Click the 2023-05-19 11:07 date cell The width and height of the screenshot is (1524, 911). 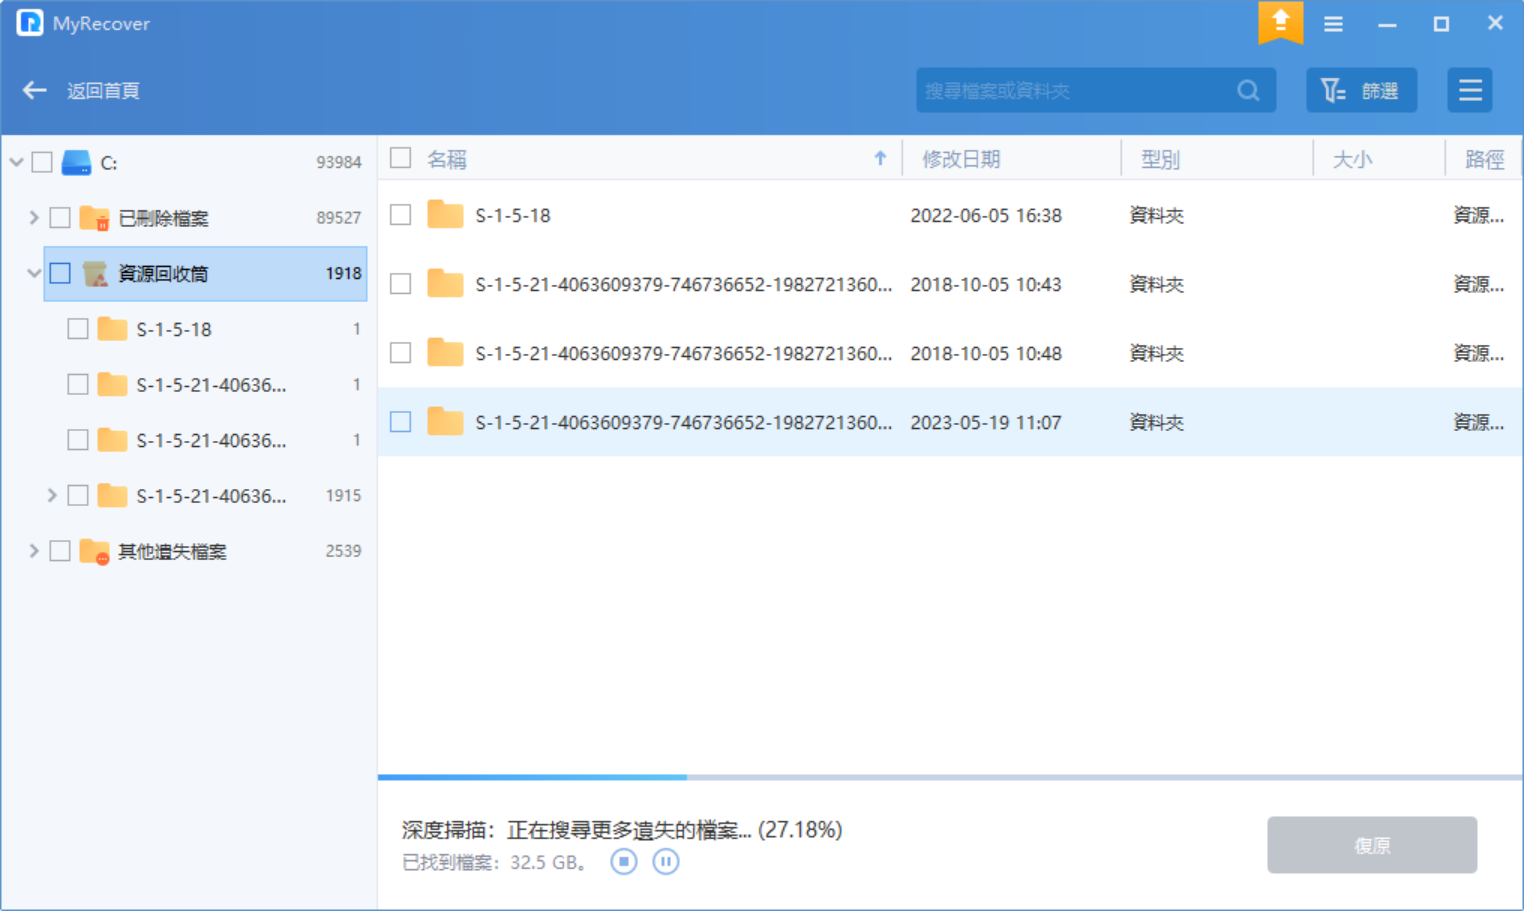pyautogui.click(x=986, y=422)
